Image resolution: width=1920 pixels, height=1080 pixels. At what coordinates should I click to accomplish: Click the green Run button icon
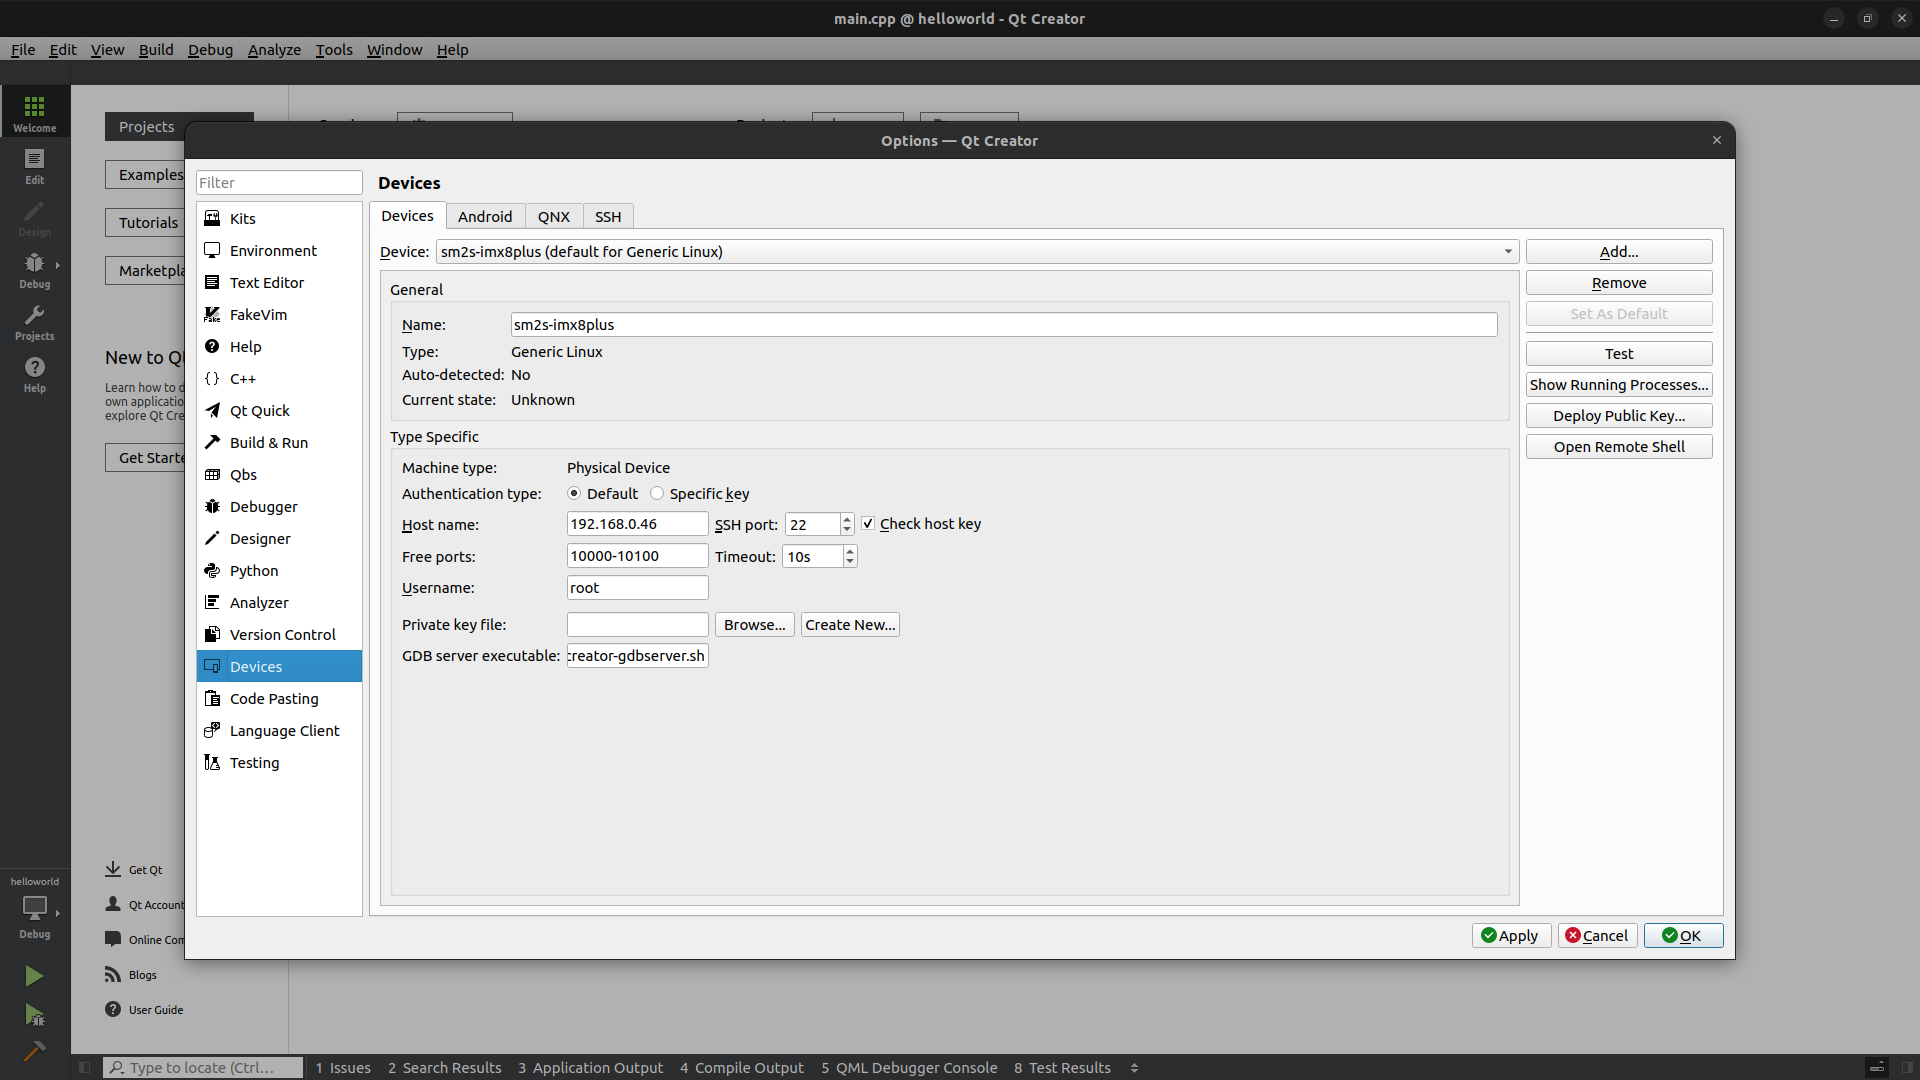click(x=34, y=976)
